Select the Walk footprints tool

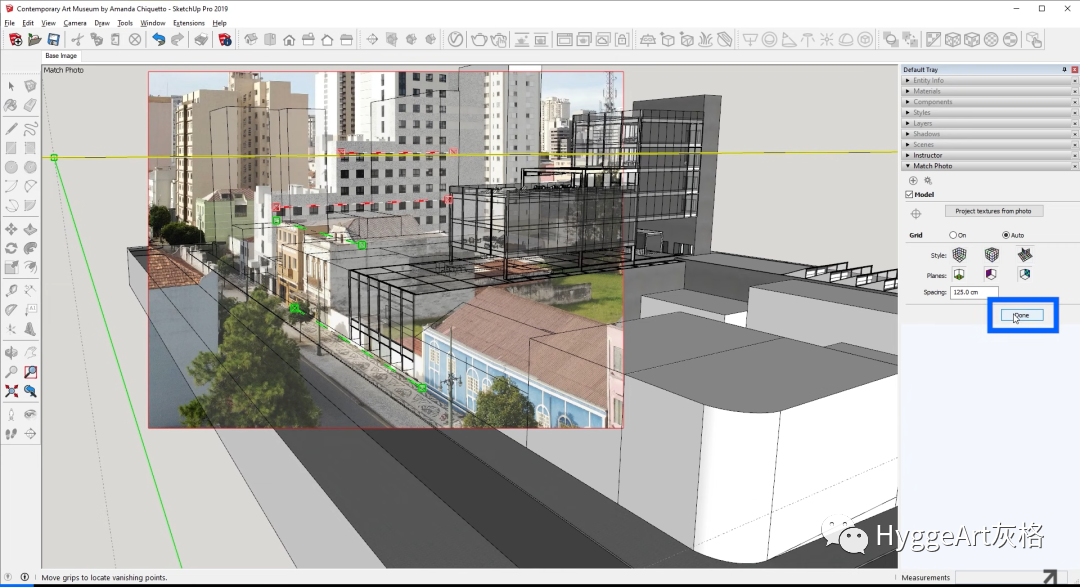pyautogui.click(x=11, y=433)
